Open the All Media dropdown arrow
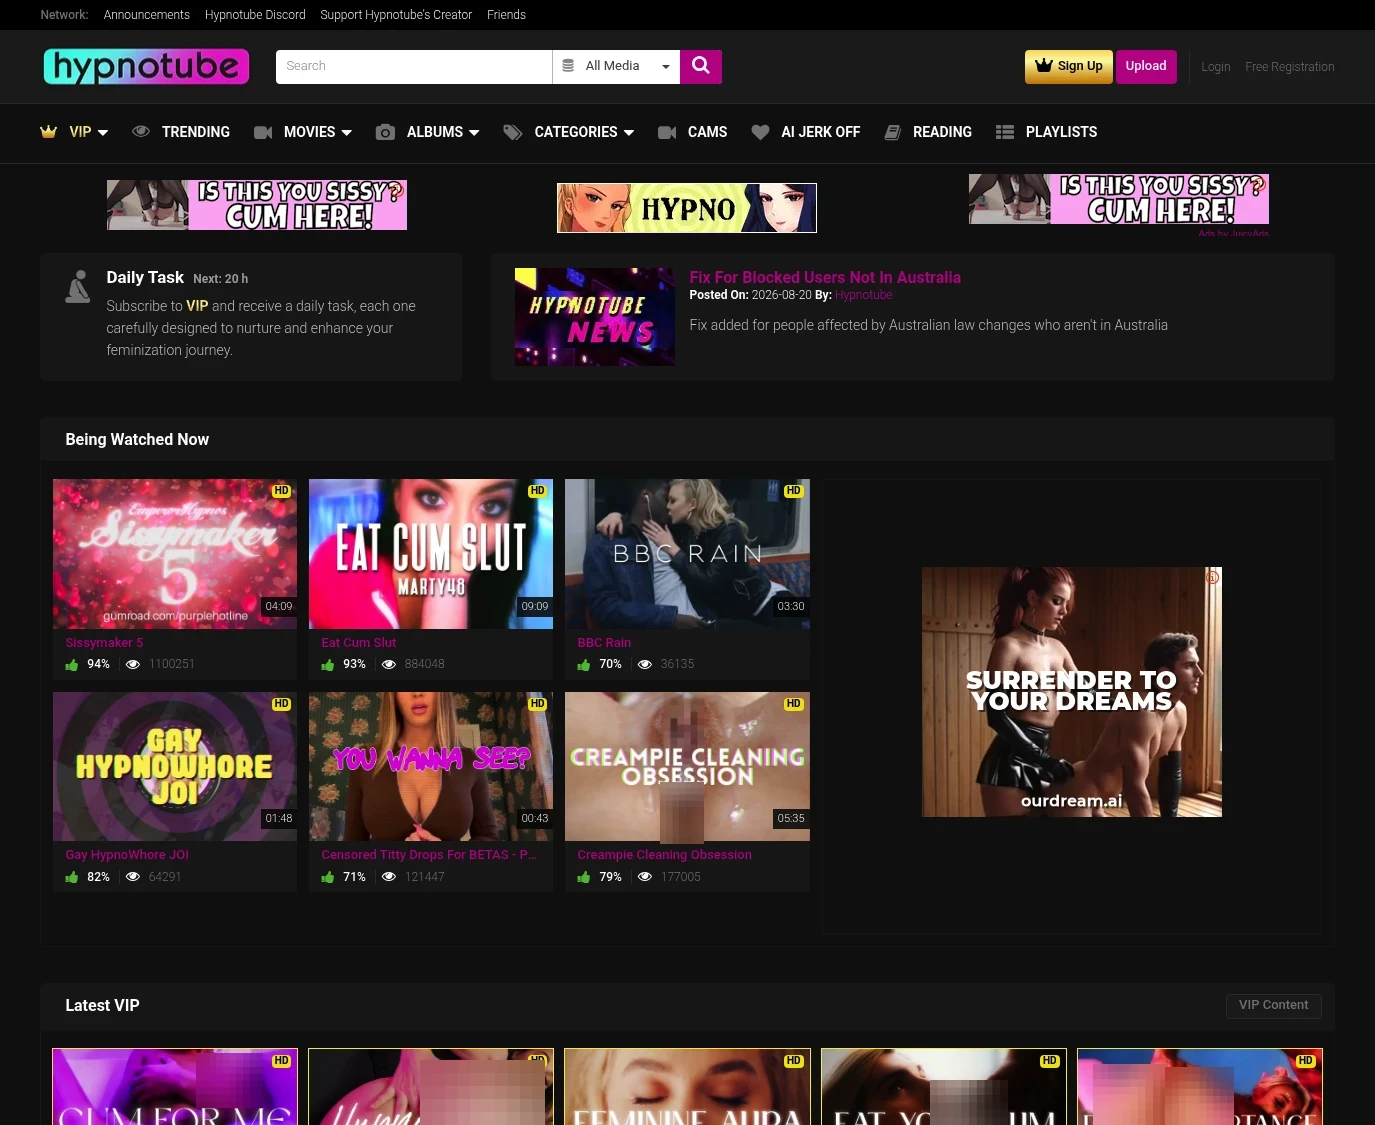This screenshot has height=1125, width=1375. pyautogui.click(x=666, y=67)
